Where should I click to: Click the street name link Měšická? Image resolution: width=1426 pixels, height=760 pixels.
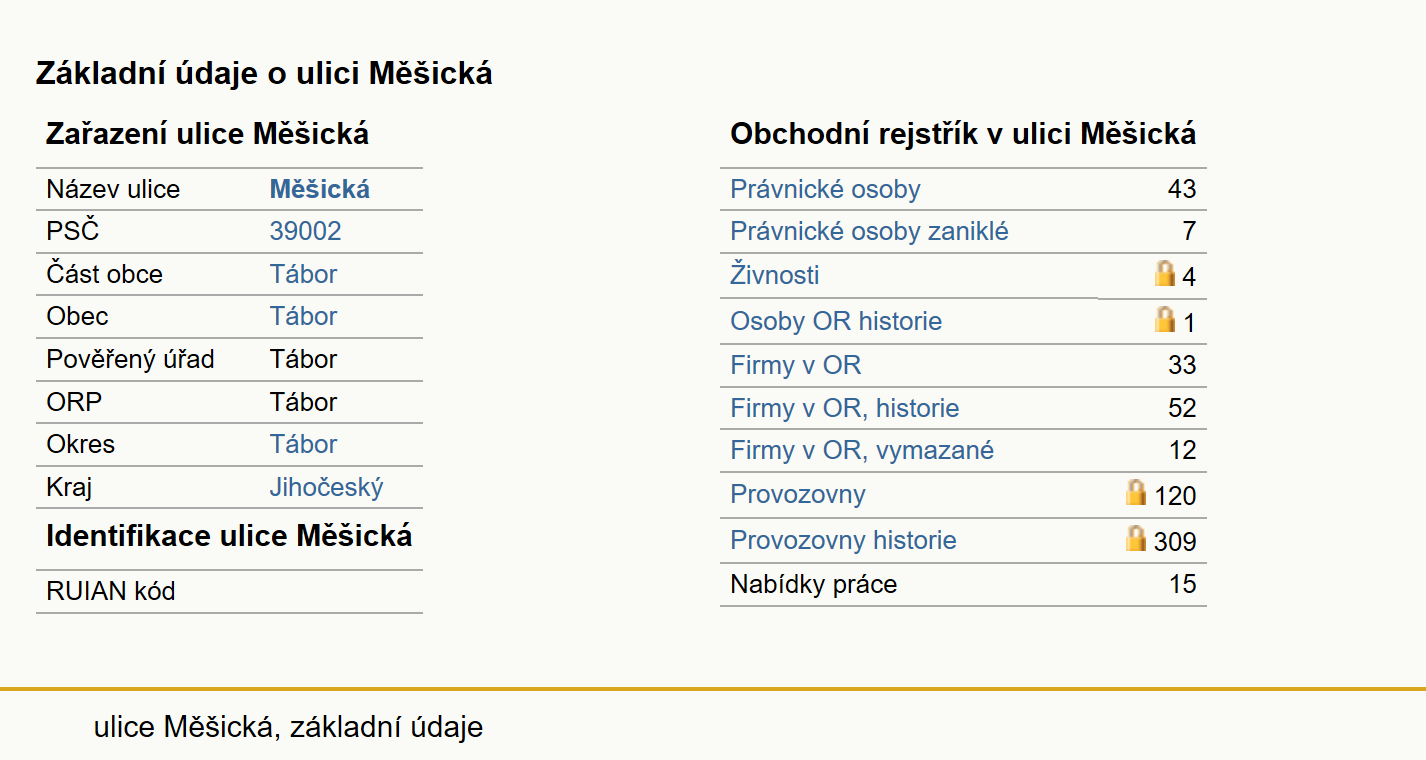tap(320, 189)
